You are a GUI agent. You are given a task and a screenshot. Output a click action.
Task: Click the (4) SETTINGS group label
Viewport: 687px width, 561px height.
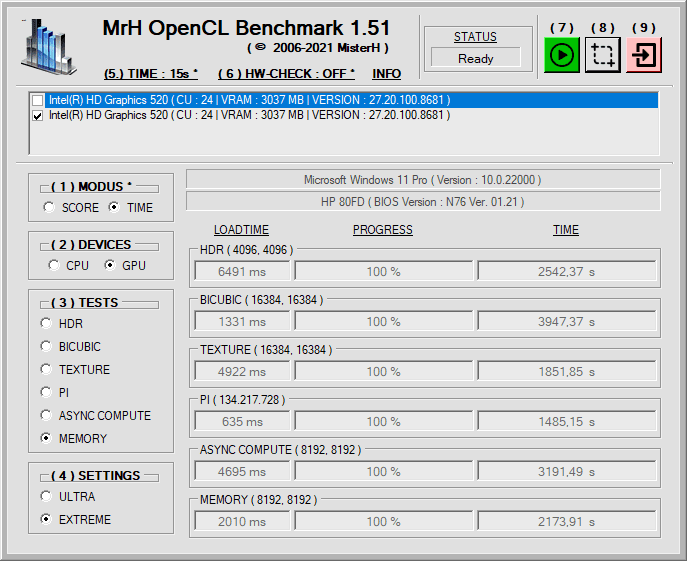(x=96, y=476)
